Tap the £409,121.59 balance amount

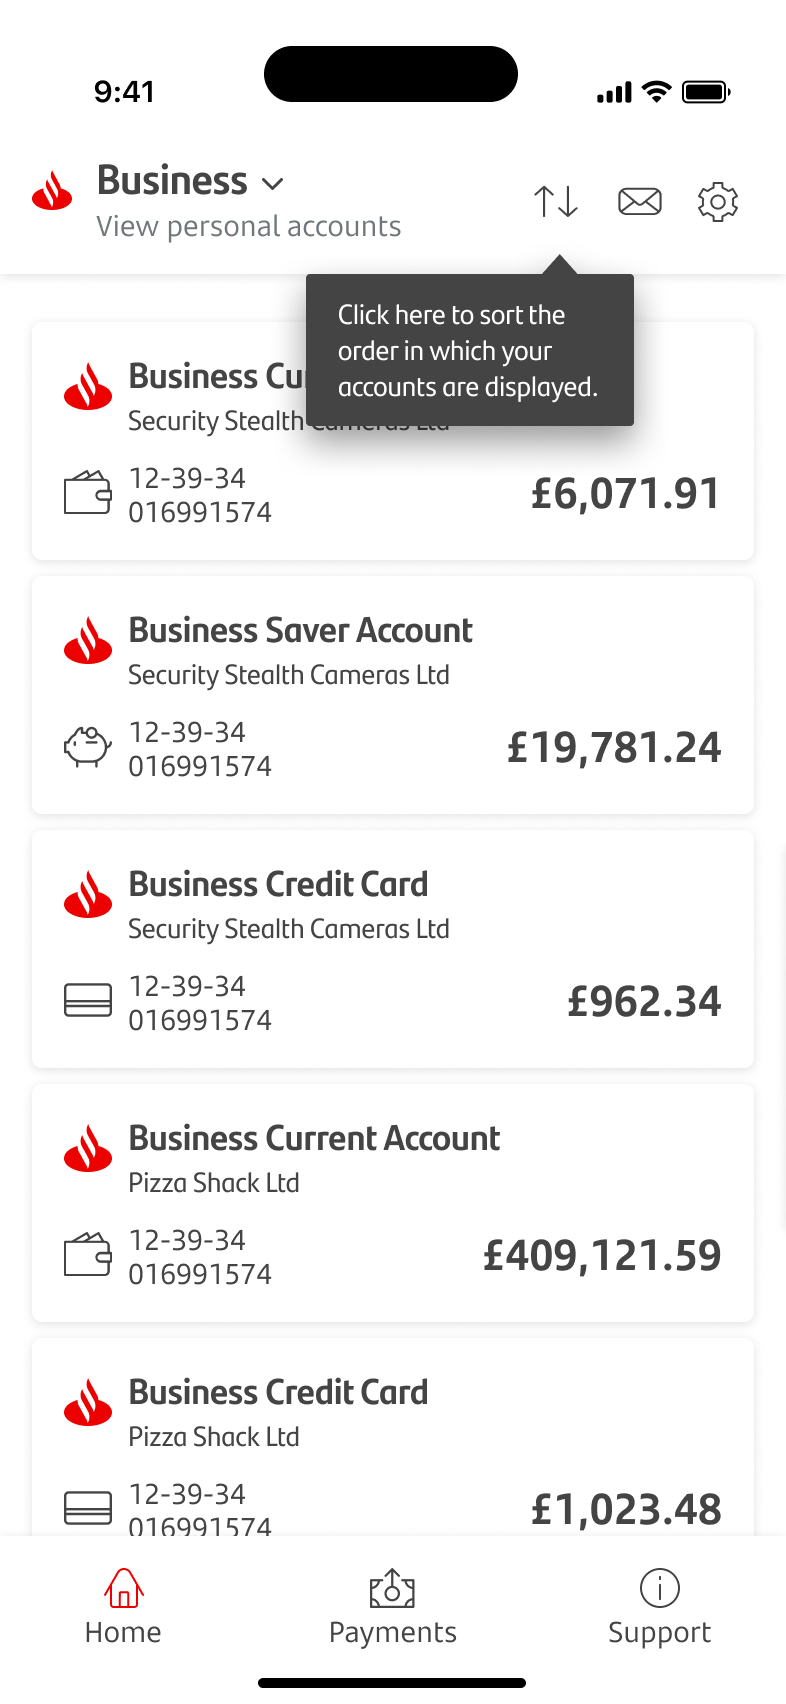tap(602, 1255)
